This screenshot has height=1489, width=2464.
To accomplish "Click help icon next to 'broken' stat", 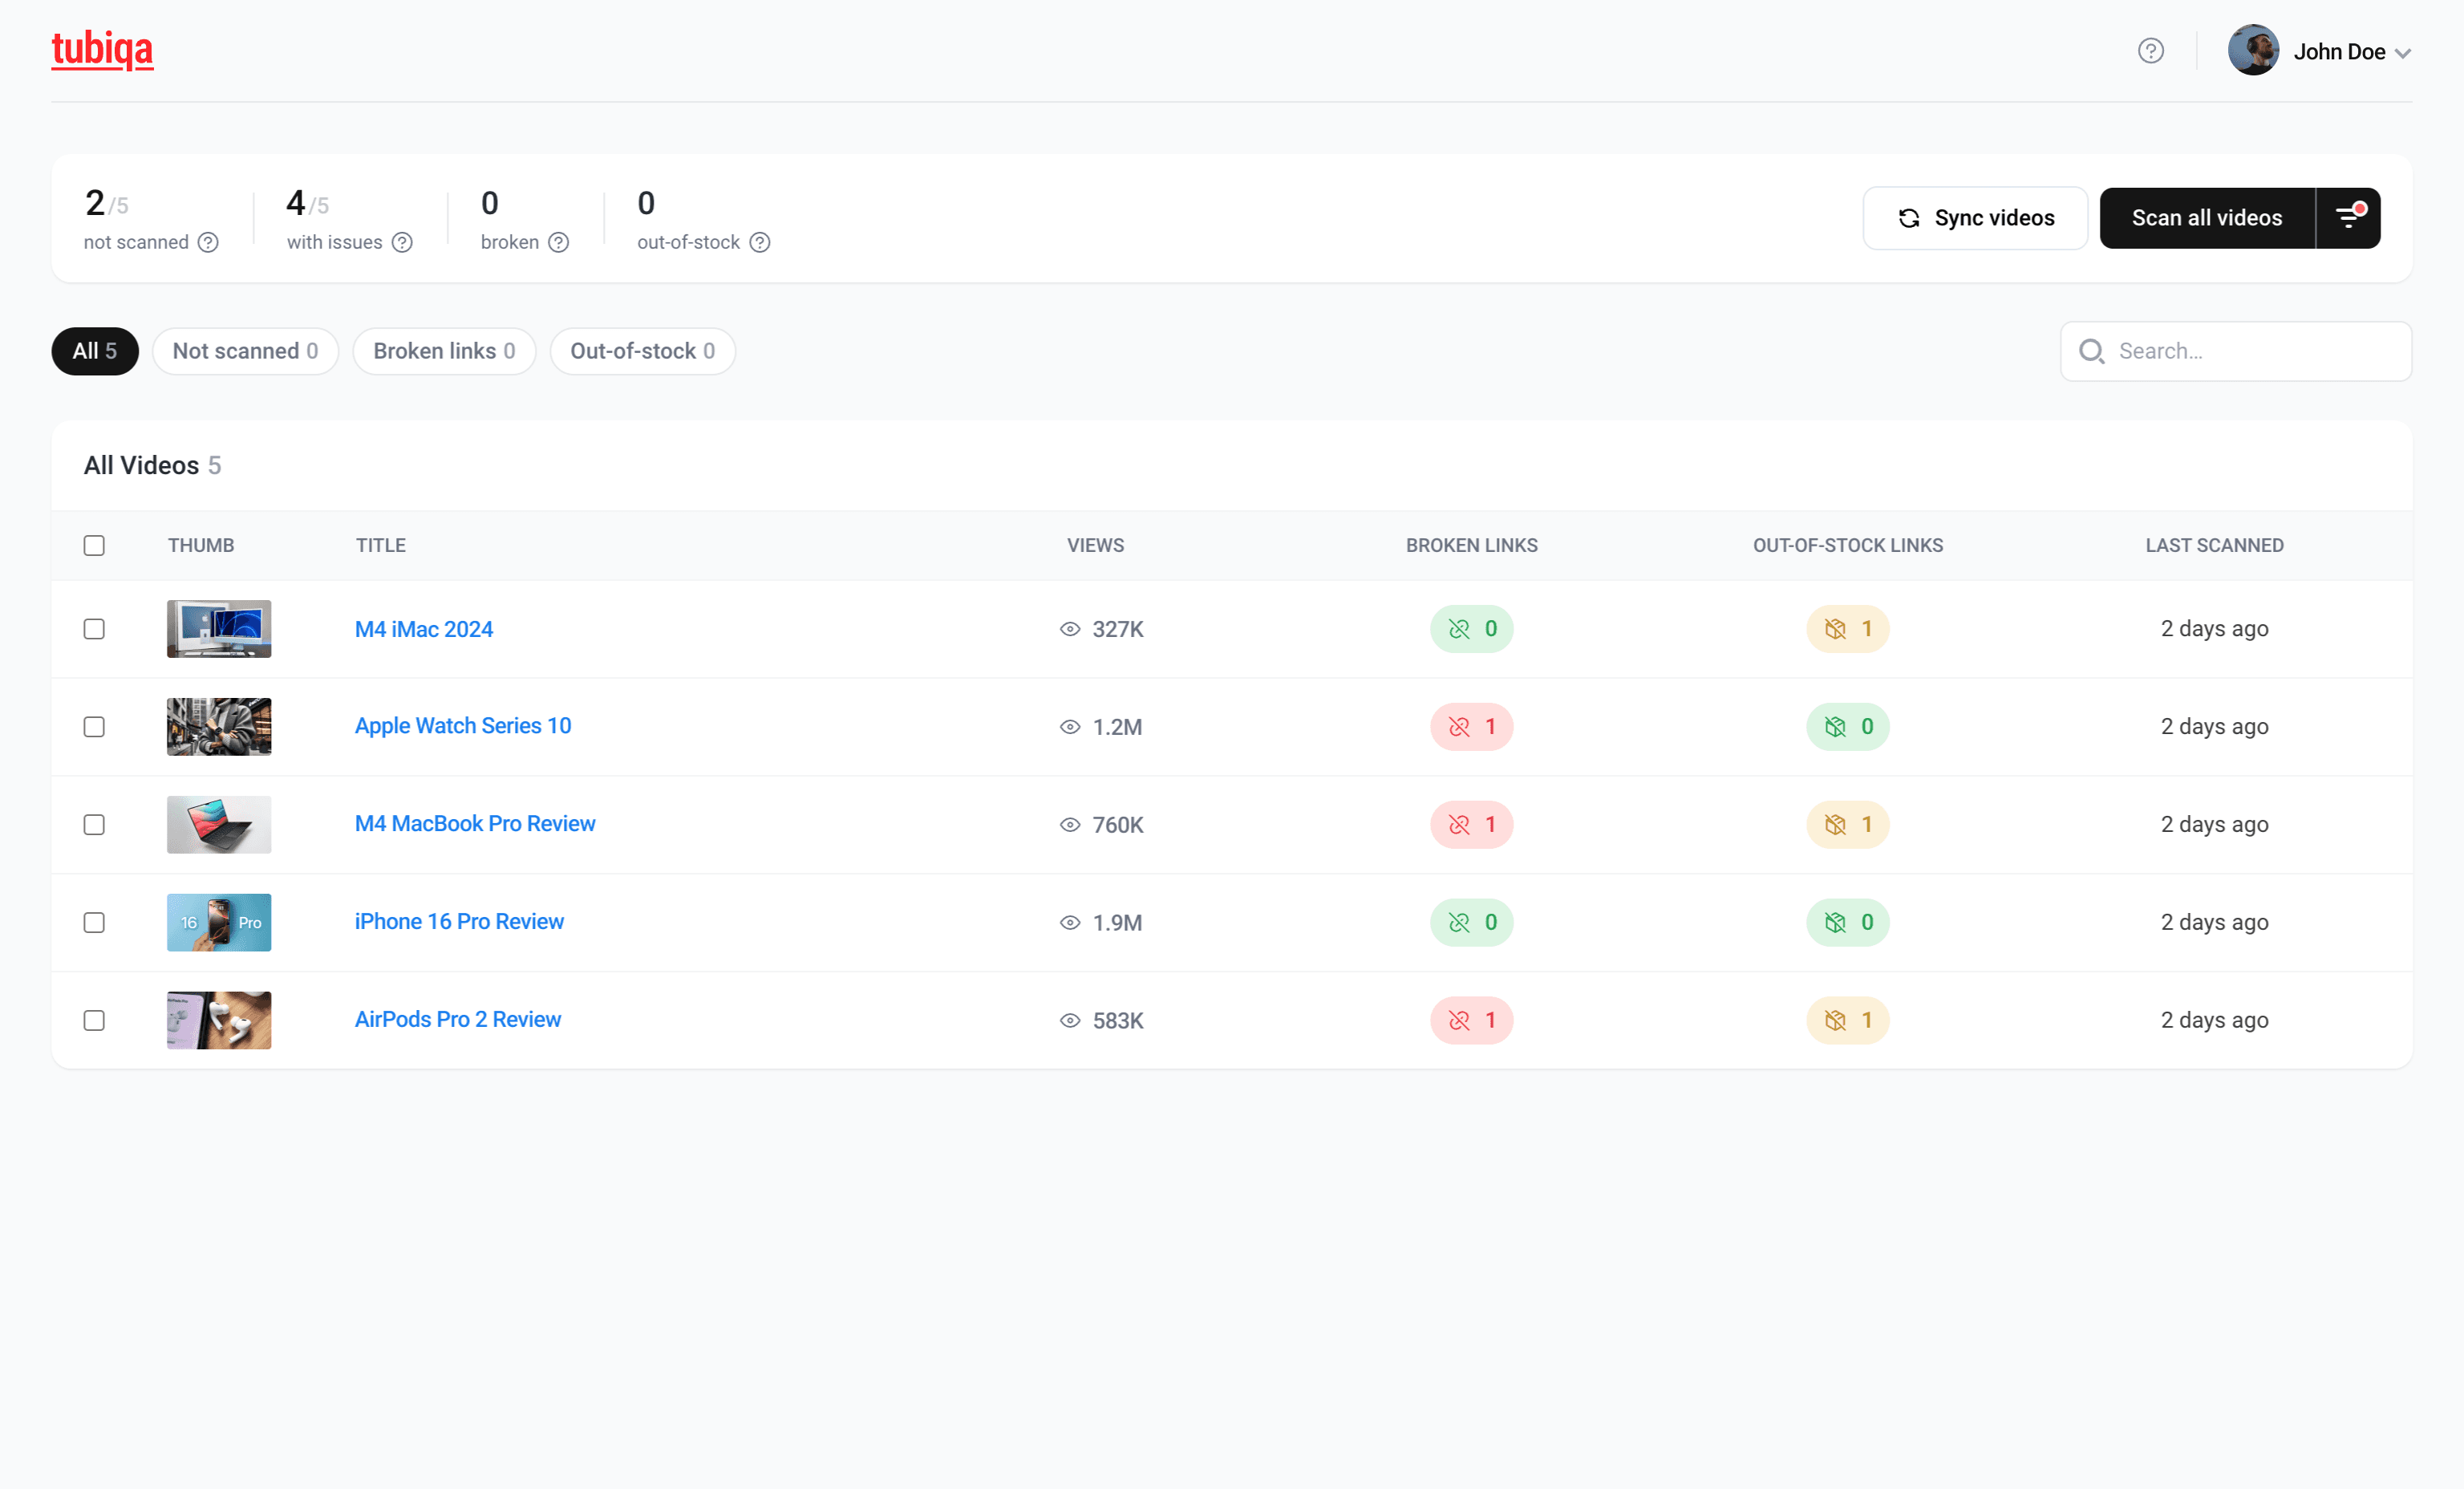I will click(x=559, y=242).
